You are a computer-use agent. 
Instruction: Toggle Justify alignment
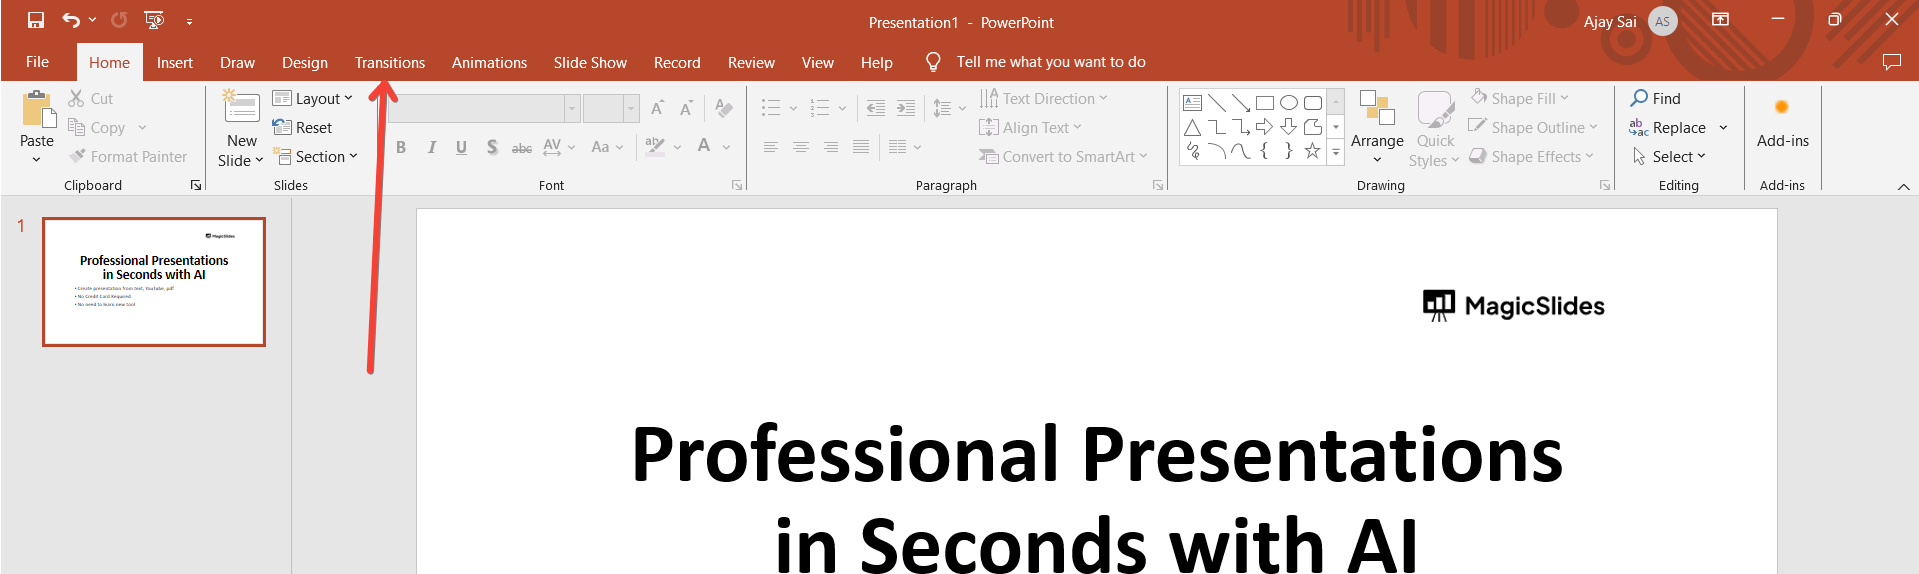[861, 147]
